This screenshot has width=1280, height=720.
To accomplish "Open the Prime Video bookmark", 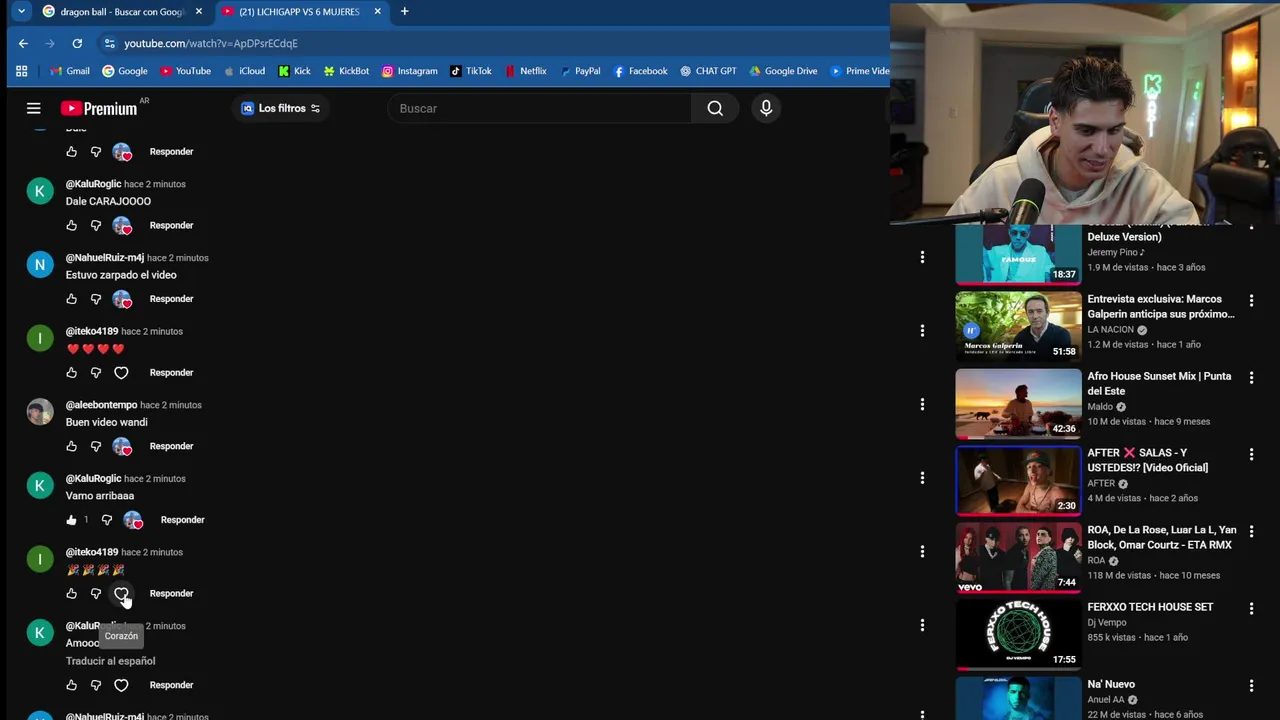I will pyautogui.click(x=860, y=71).
